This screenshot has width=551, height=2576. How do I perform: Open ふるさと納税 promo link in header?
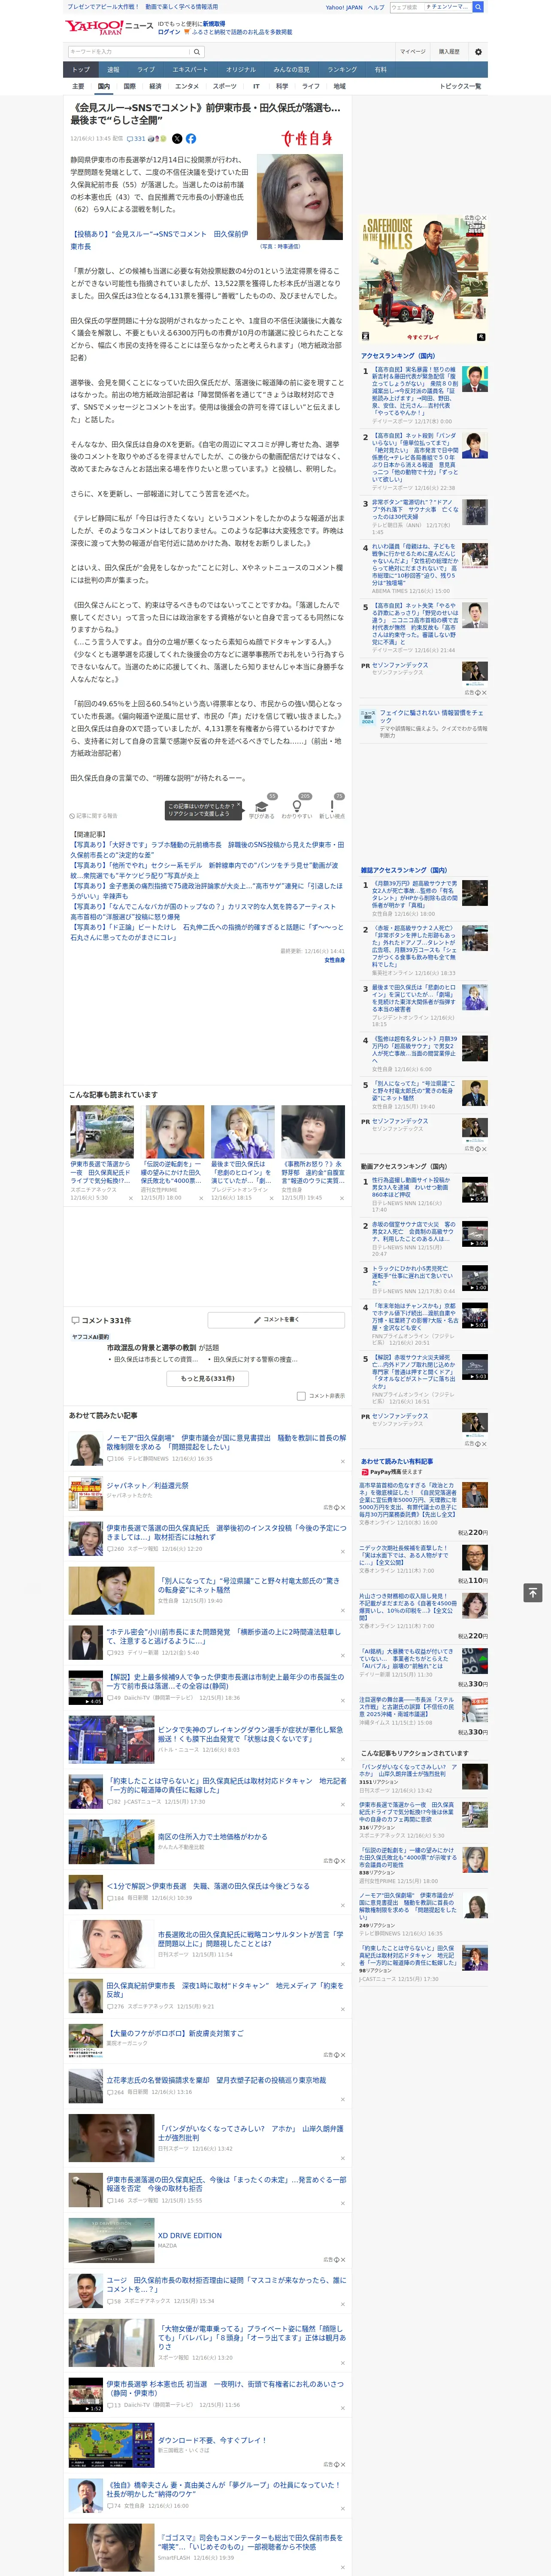click(x=238, y=32)
